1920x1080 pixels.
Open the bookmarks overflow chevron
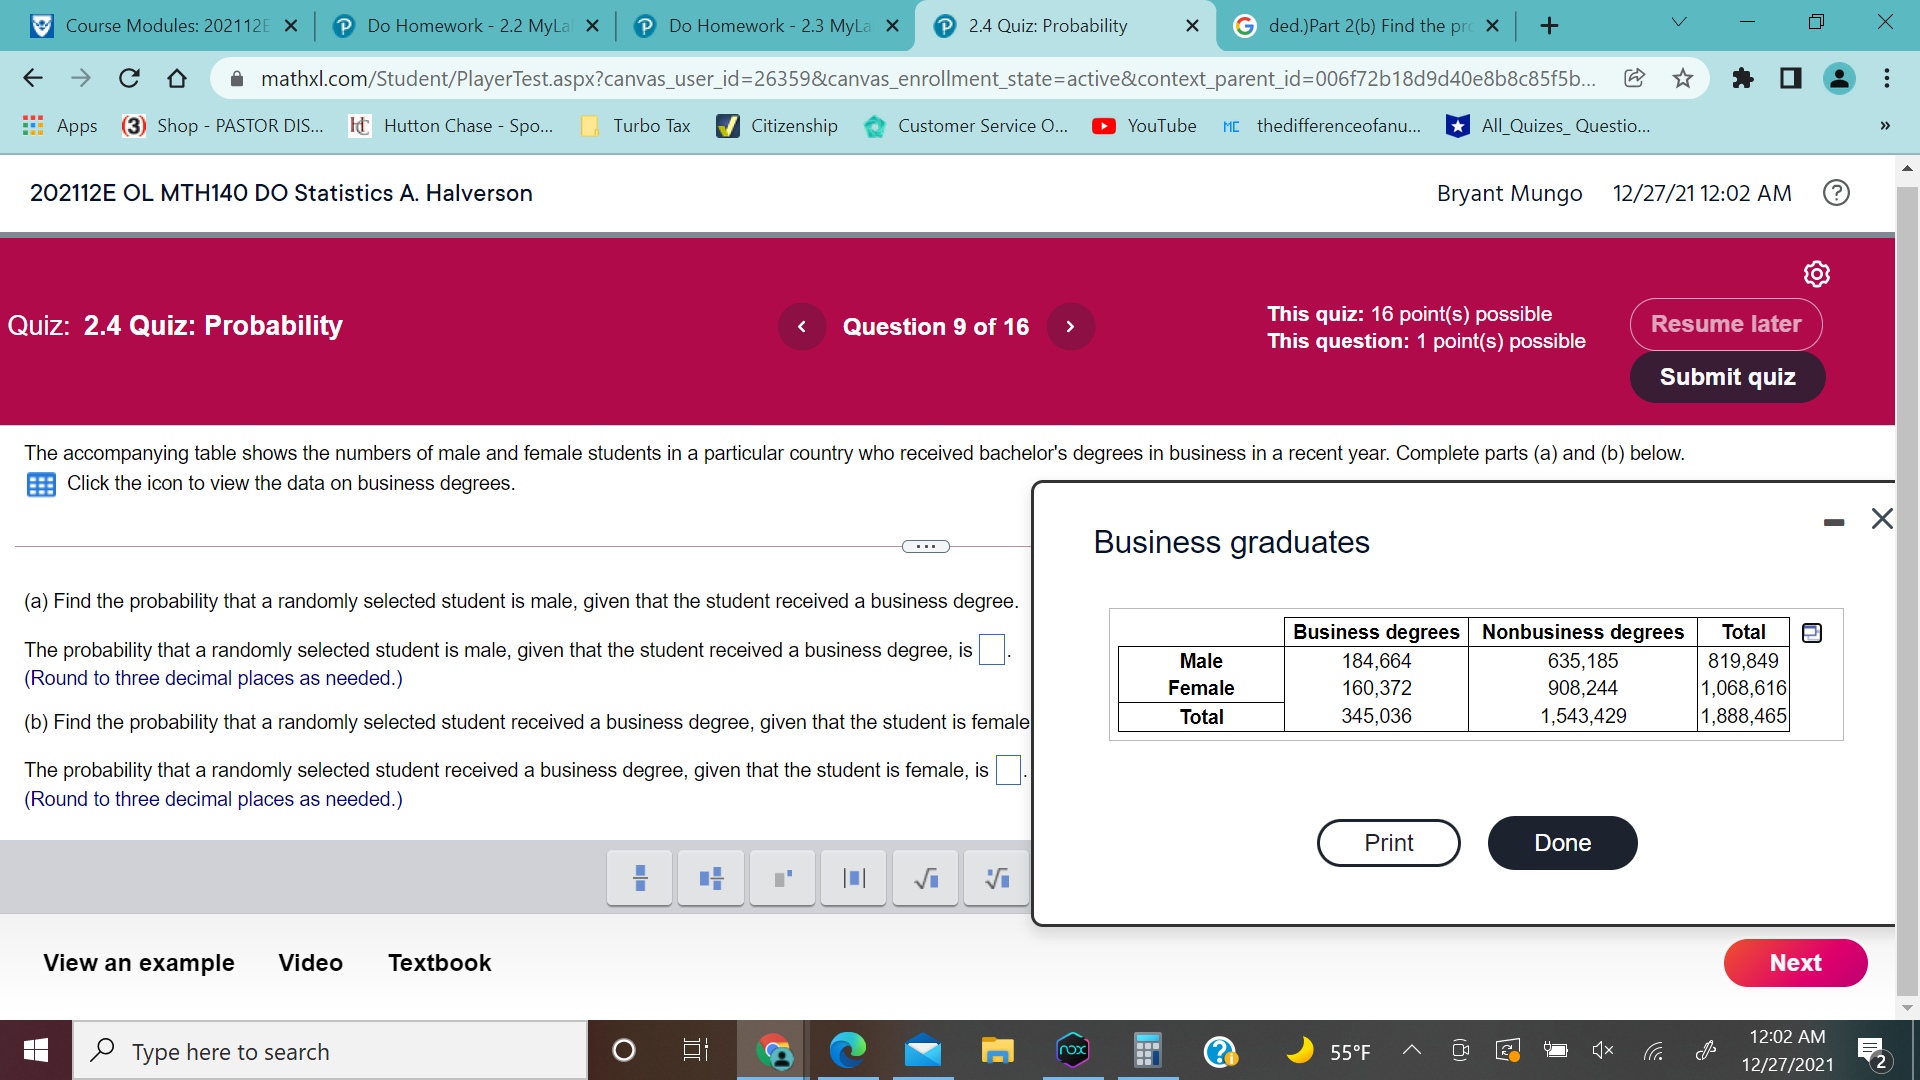(1884, 125)
